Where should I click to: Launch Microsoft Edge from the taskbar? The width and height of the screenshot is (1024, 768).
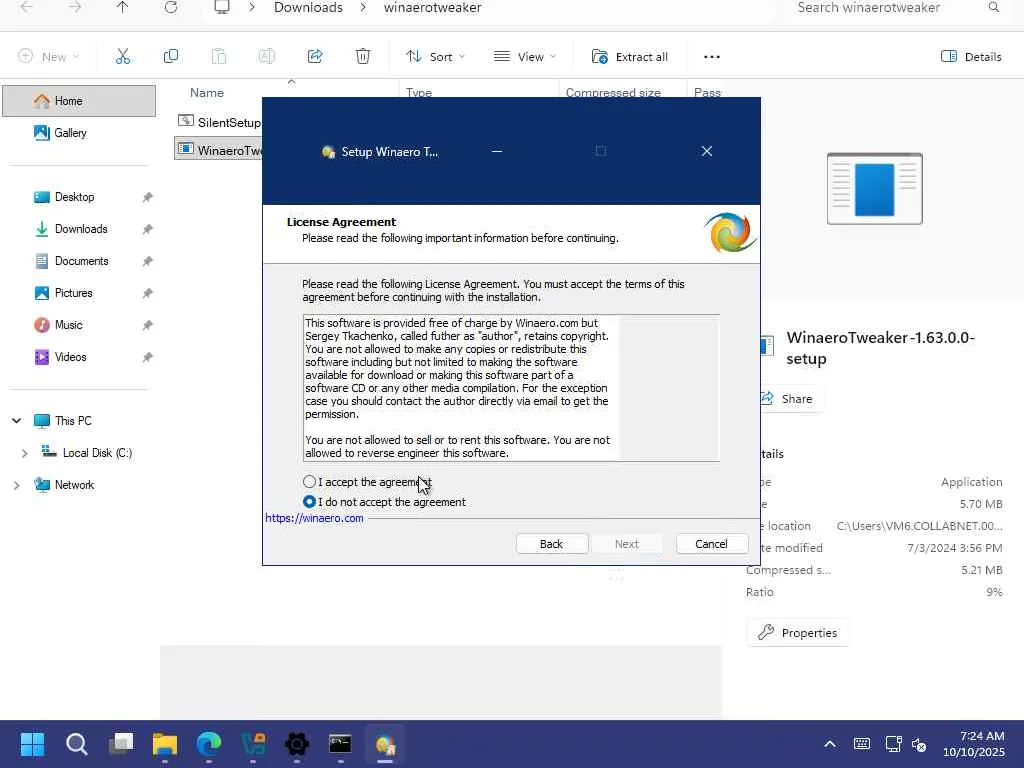(209, 744)
